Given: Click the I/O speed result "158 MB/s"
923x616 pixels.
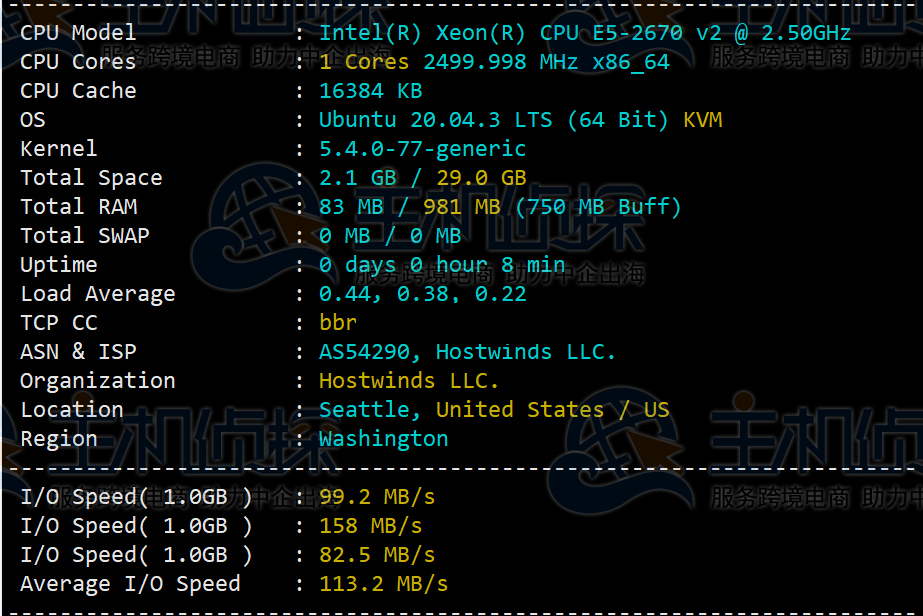Looking at the screenshot, I should (370, 526).
